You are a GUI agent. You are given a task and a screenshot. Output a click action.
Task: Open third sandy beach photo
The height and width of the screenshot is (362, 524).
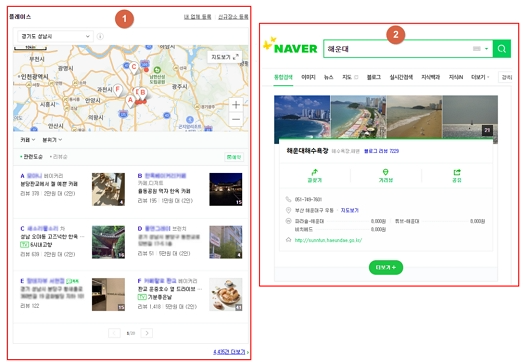[x=415, y=117]
